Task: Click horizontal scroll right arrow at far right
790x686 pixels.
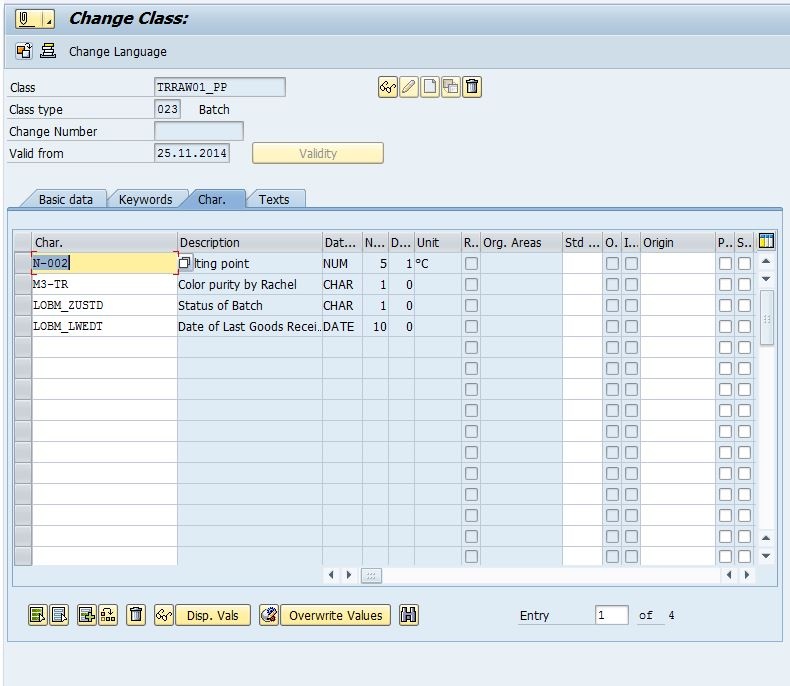Action: (747, 575)
